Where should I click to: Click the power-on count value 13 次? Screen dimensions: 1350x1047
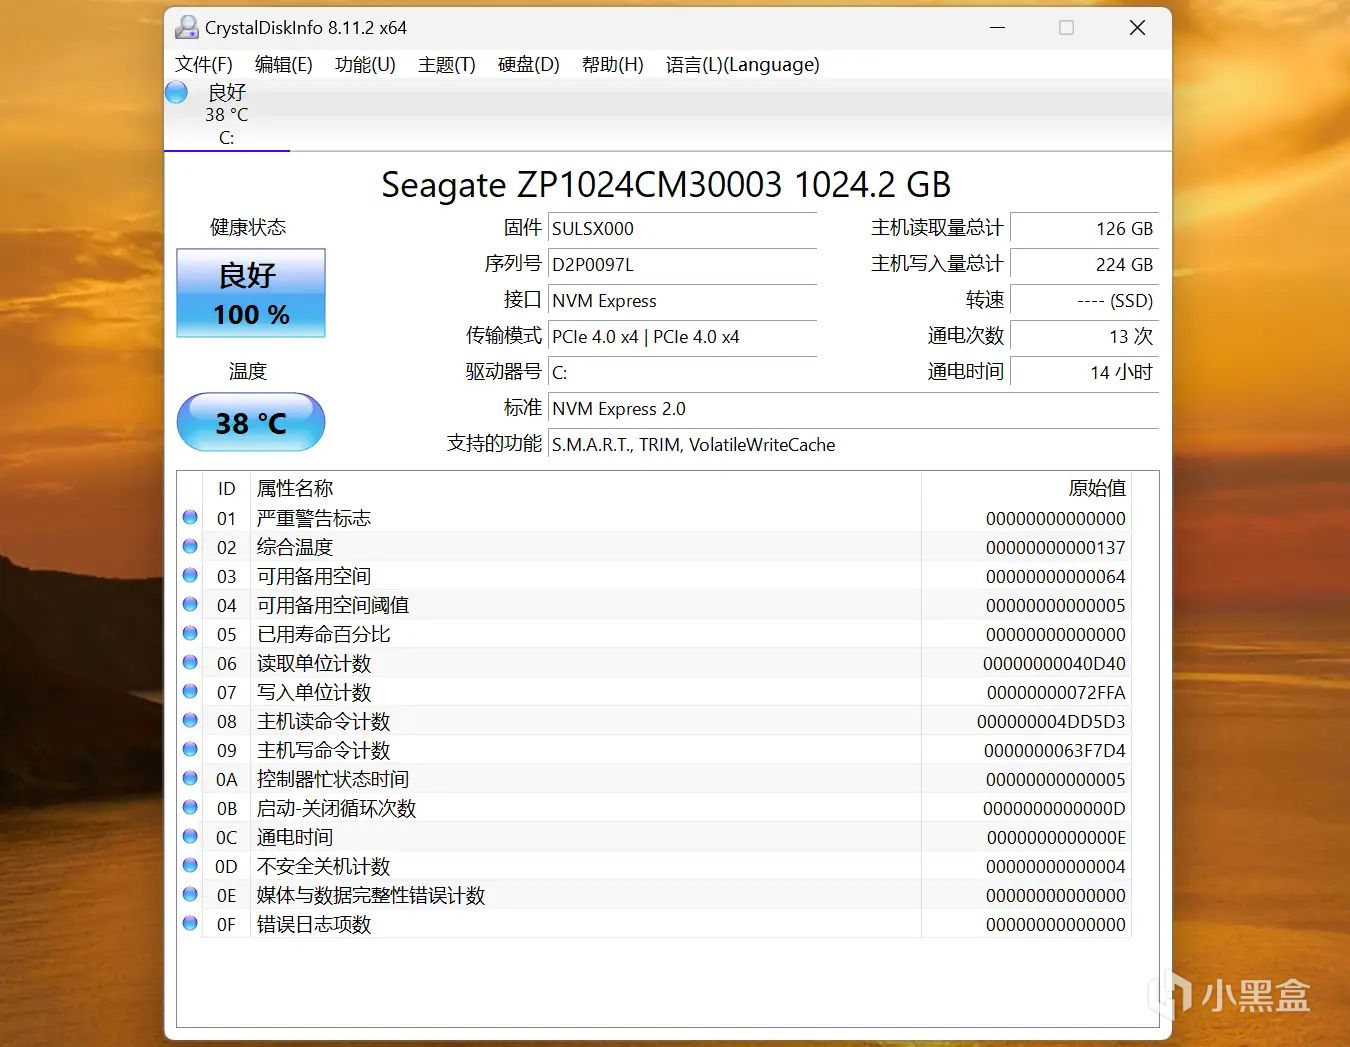(x=1085, y=336)
